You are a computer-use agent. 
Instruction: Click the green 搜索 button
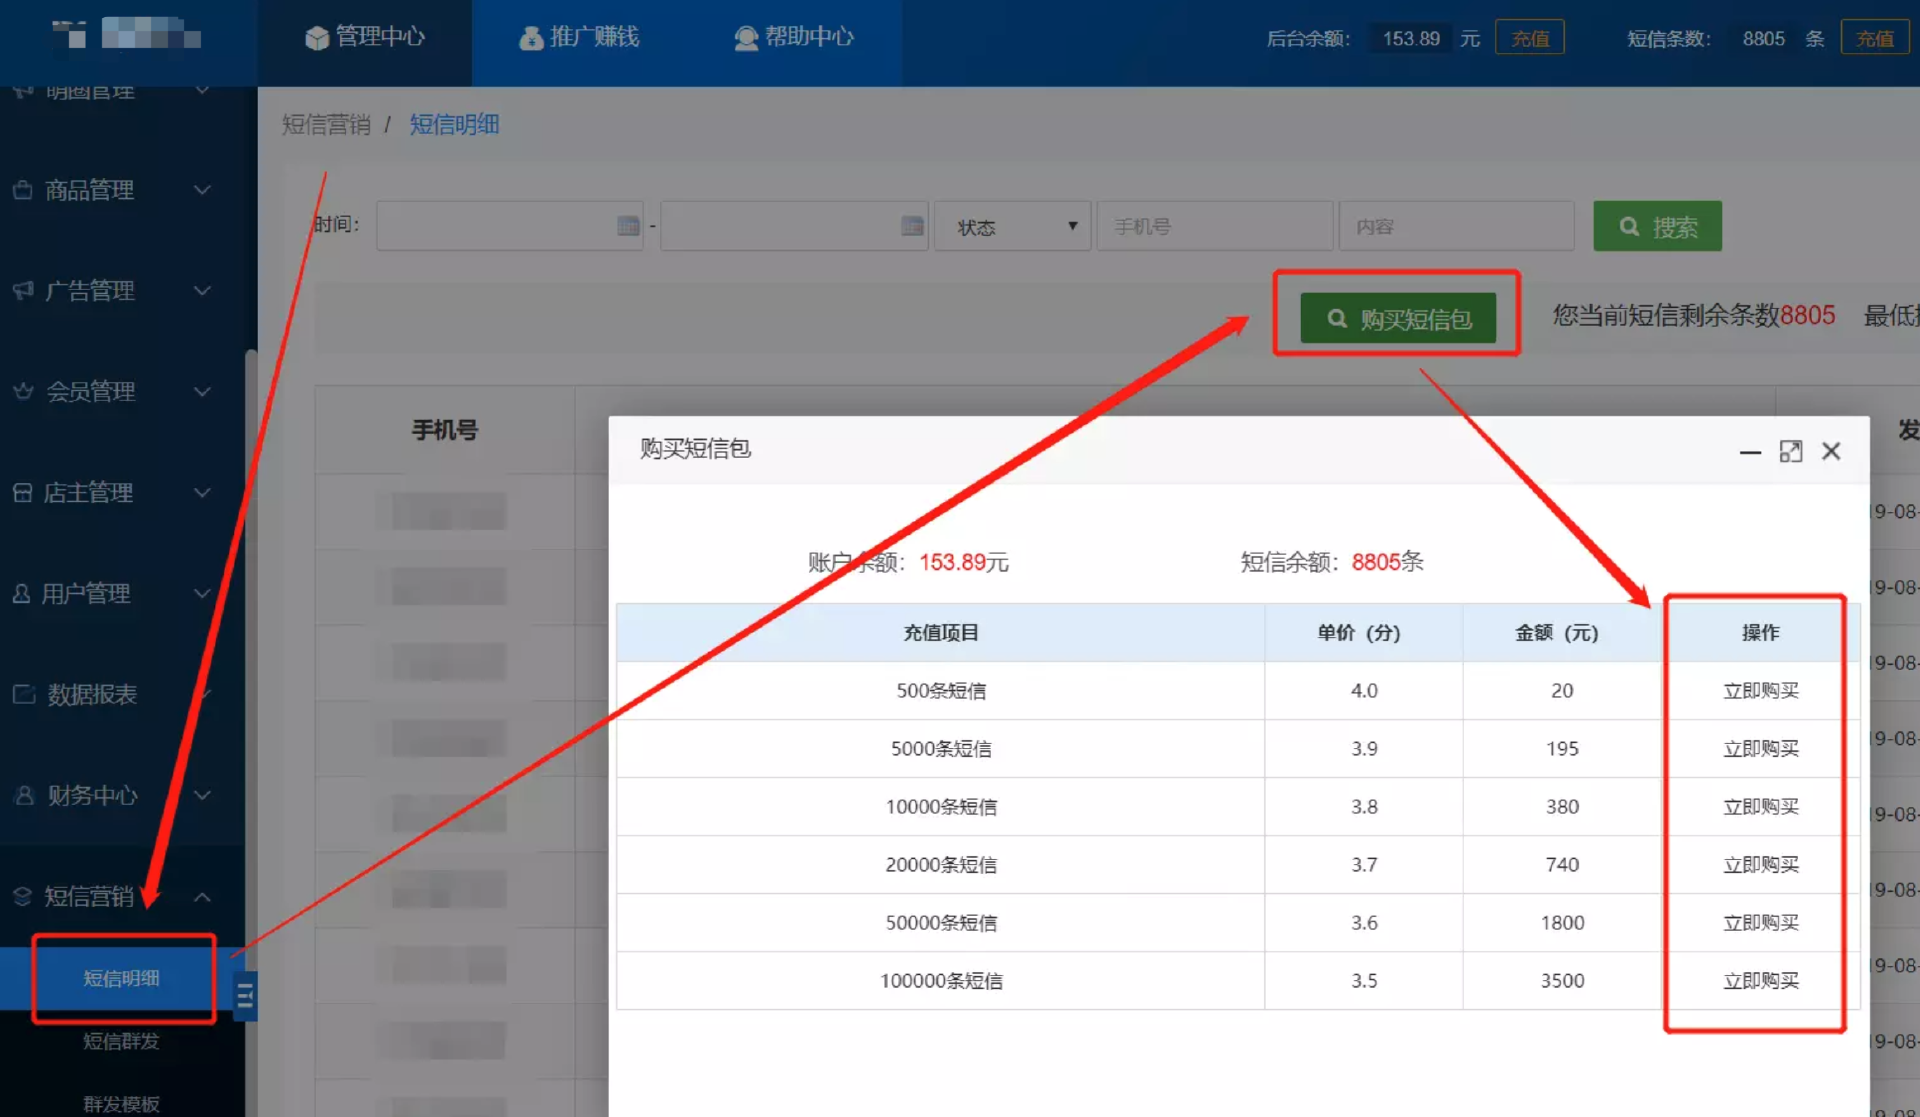click(1657, 227)
